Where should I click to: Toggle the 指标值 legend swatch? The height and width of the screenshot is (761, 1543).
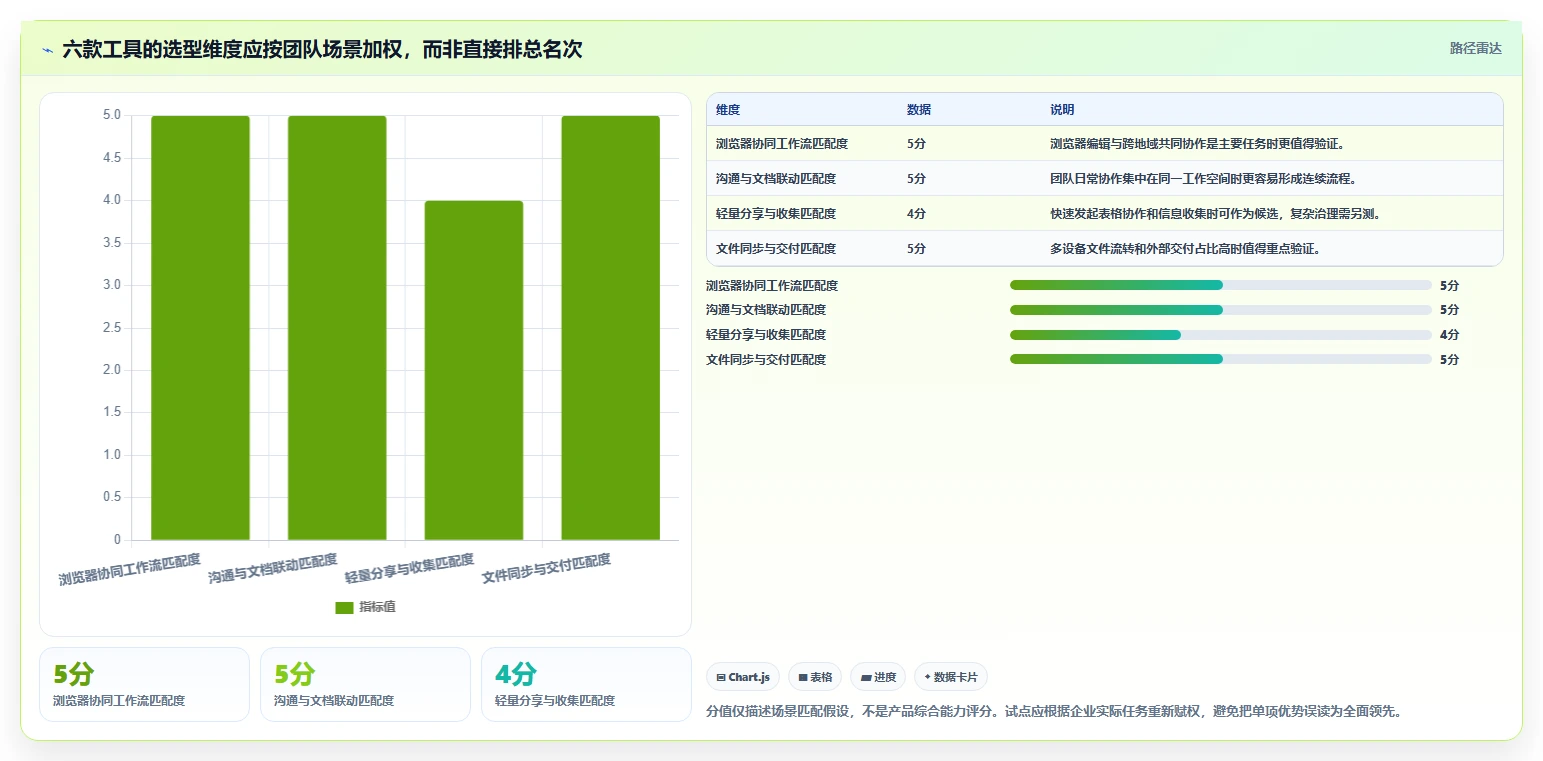pyautogui.click(x=344, y=607)
